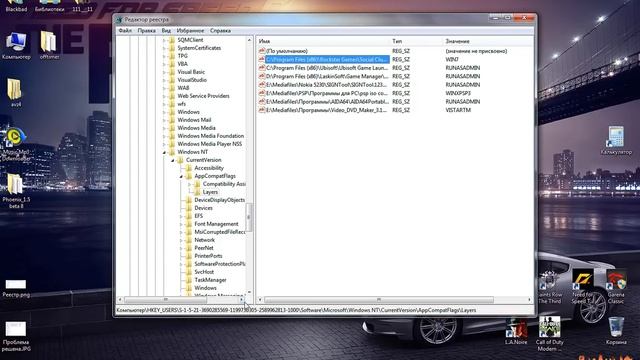Viewport: 640px width, 360px height.
Task: Open the Компьютер desktop icon
Action: (16, 46)
